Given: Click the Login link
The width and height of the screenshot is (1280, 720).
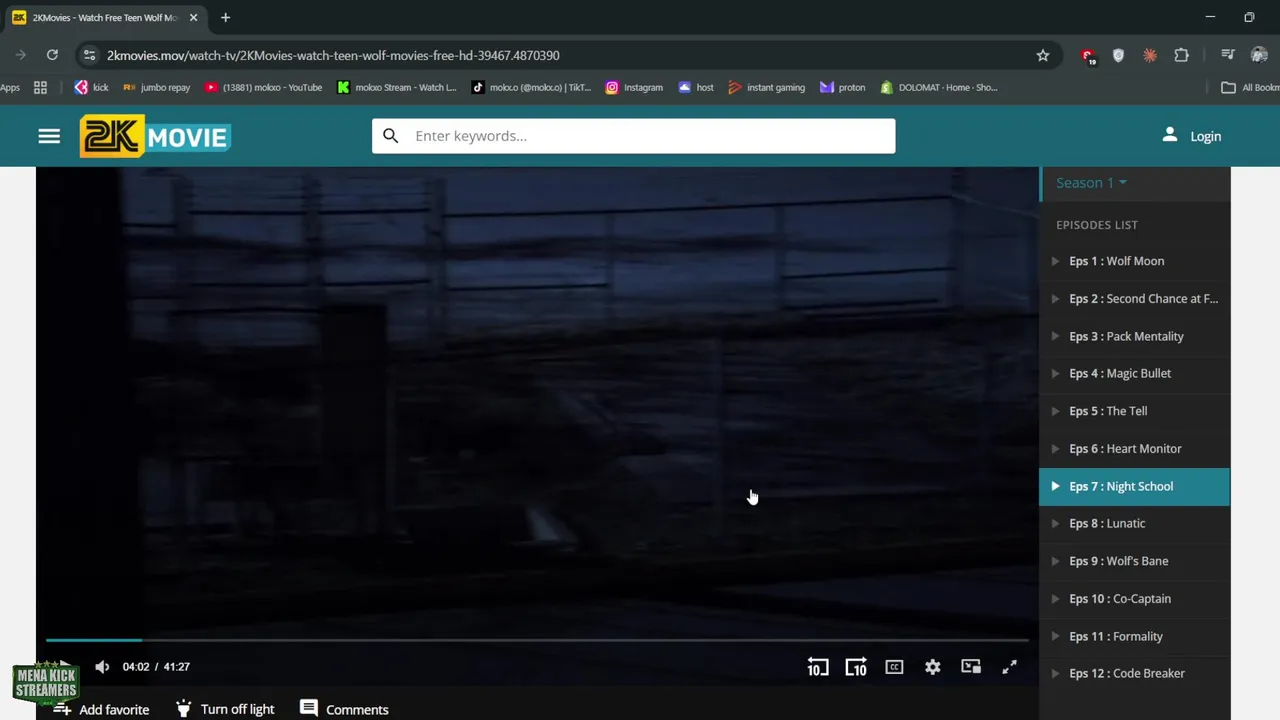Looking at the screenshot, I should 1205,136.
